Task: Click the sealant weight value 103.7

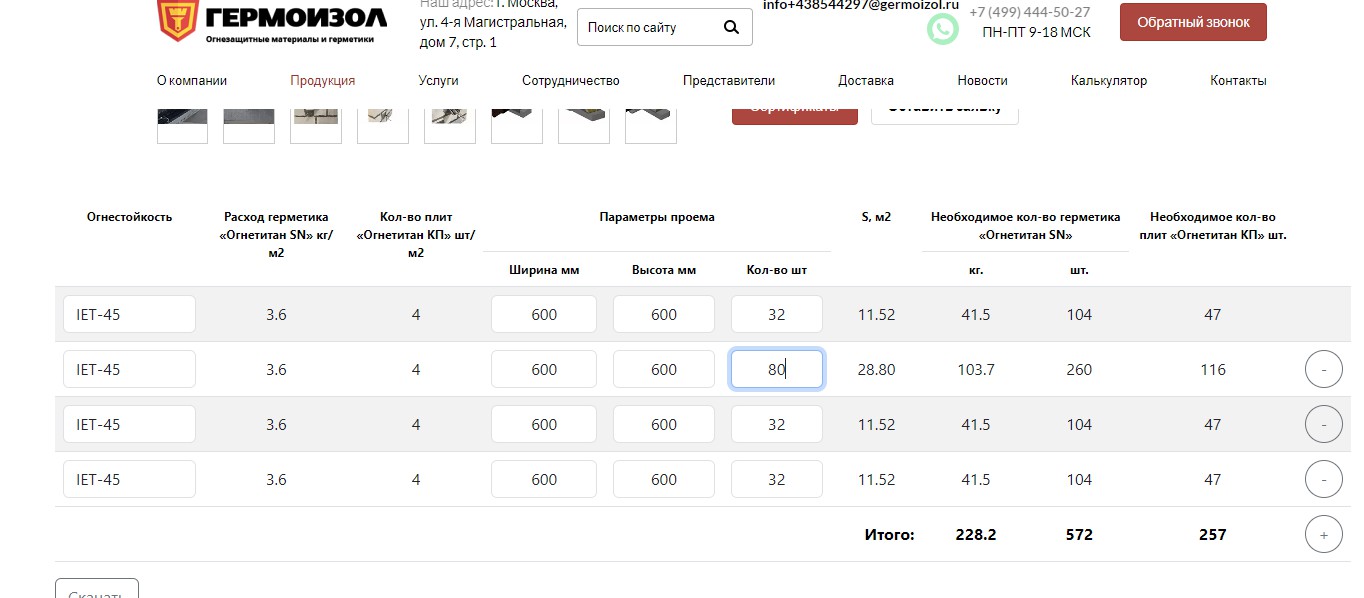Action: tap(976, 370)
